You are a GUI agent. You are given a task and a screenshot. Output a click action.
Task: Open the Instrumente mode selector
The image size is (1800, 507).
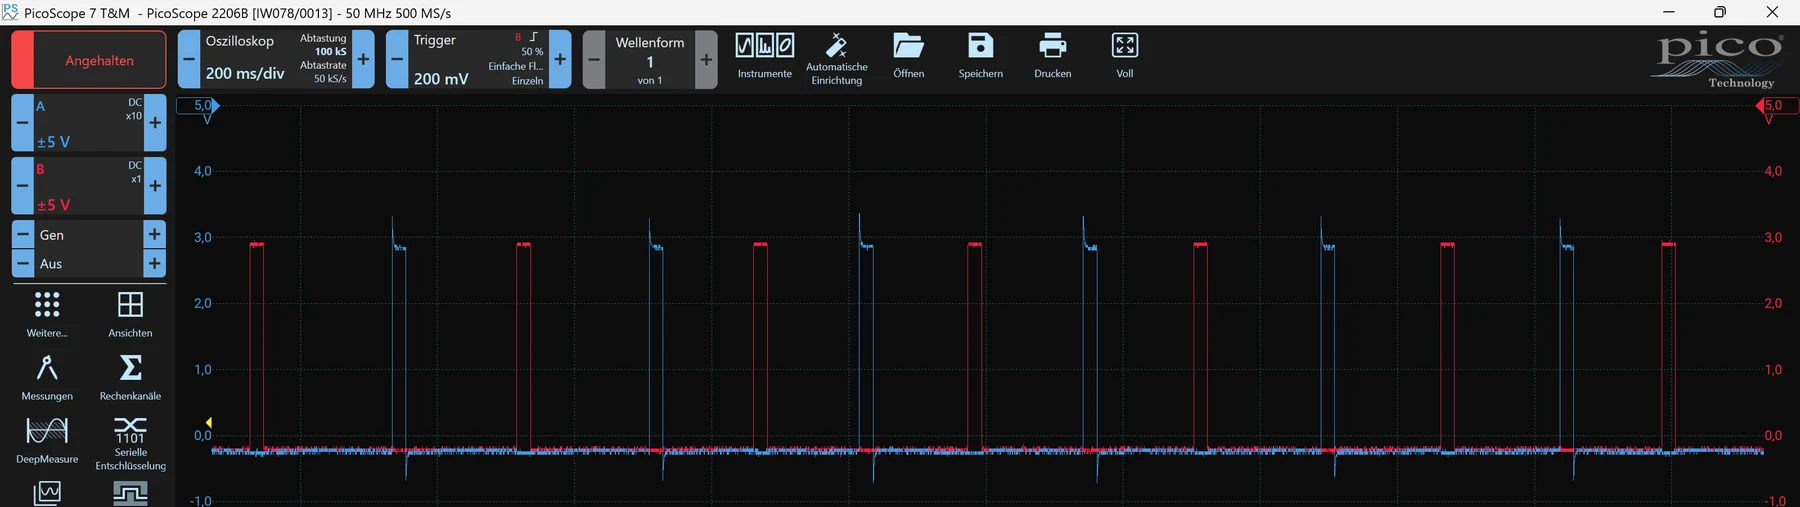765,56
